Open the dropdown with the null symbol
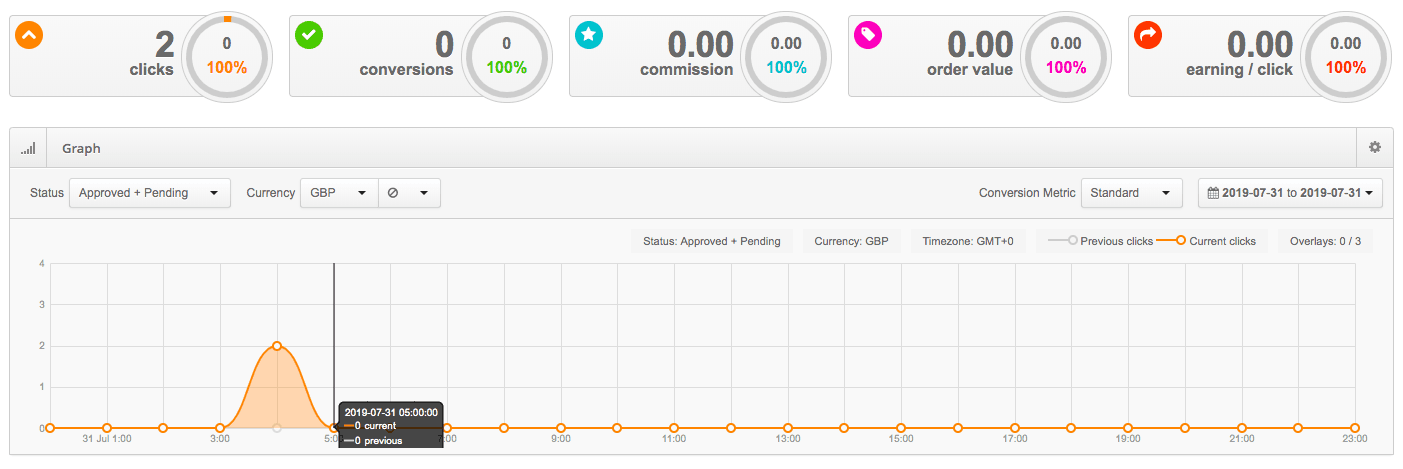This screenshot has height=469, width=1403. pos(409,193)
